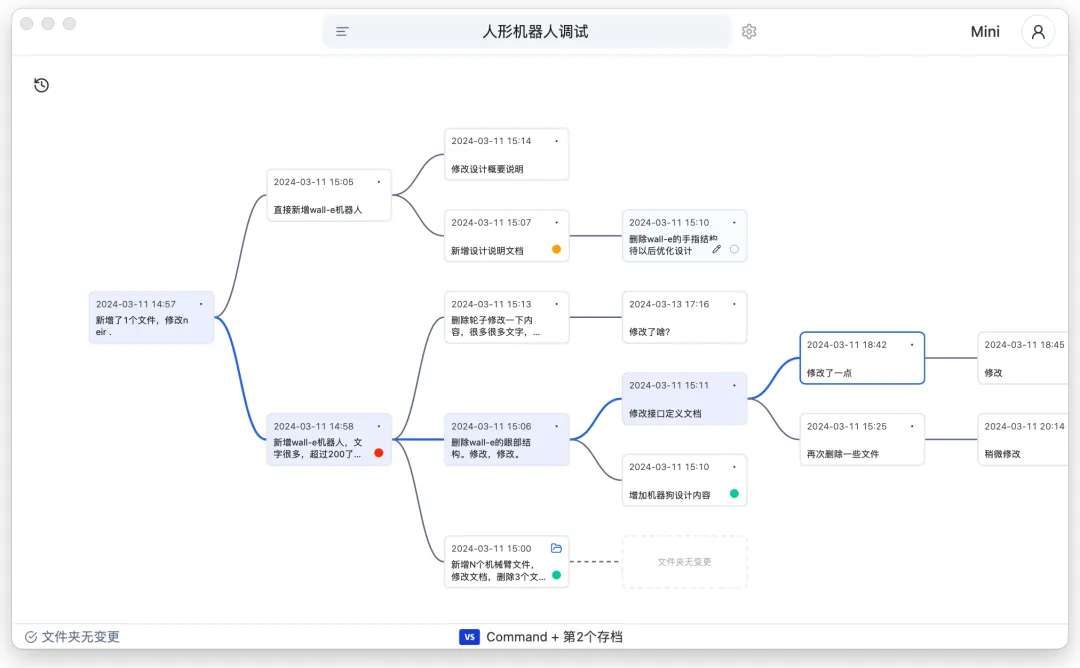Open the history clock icon

click(41, 85)
